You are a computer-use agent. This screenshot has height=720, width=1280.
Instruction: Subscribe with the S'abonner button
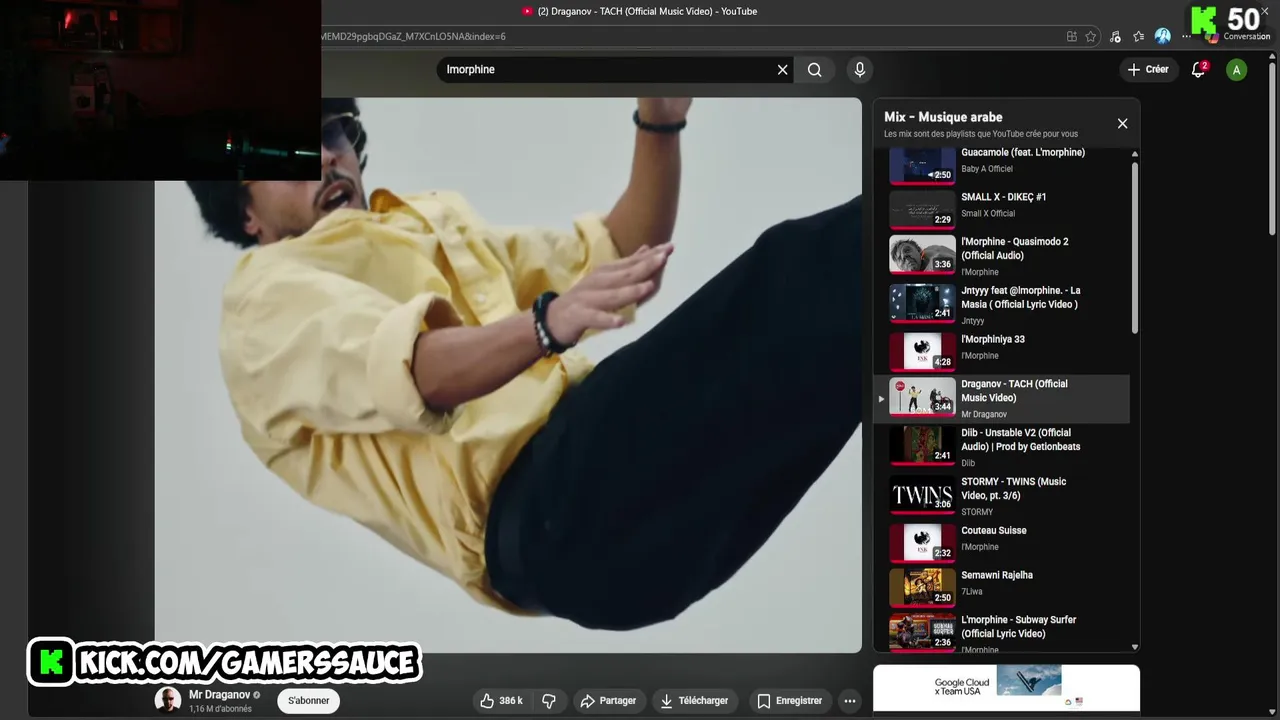[308, 701]
